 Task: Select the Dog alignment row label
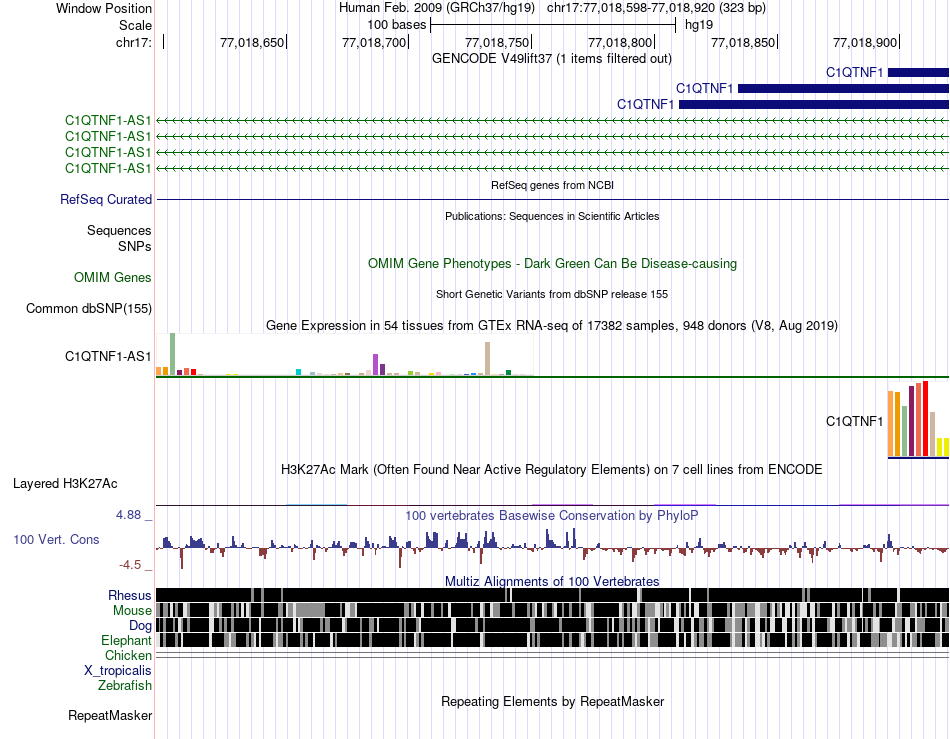coord(140,626)
